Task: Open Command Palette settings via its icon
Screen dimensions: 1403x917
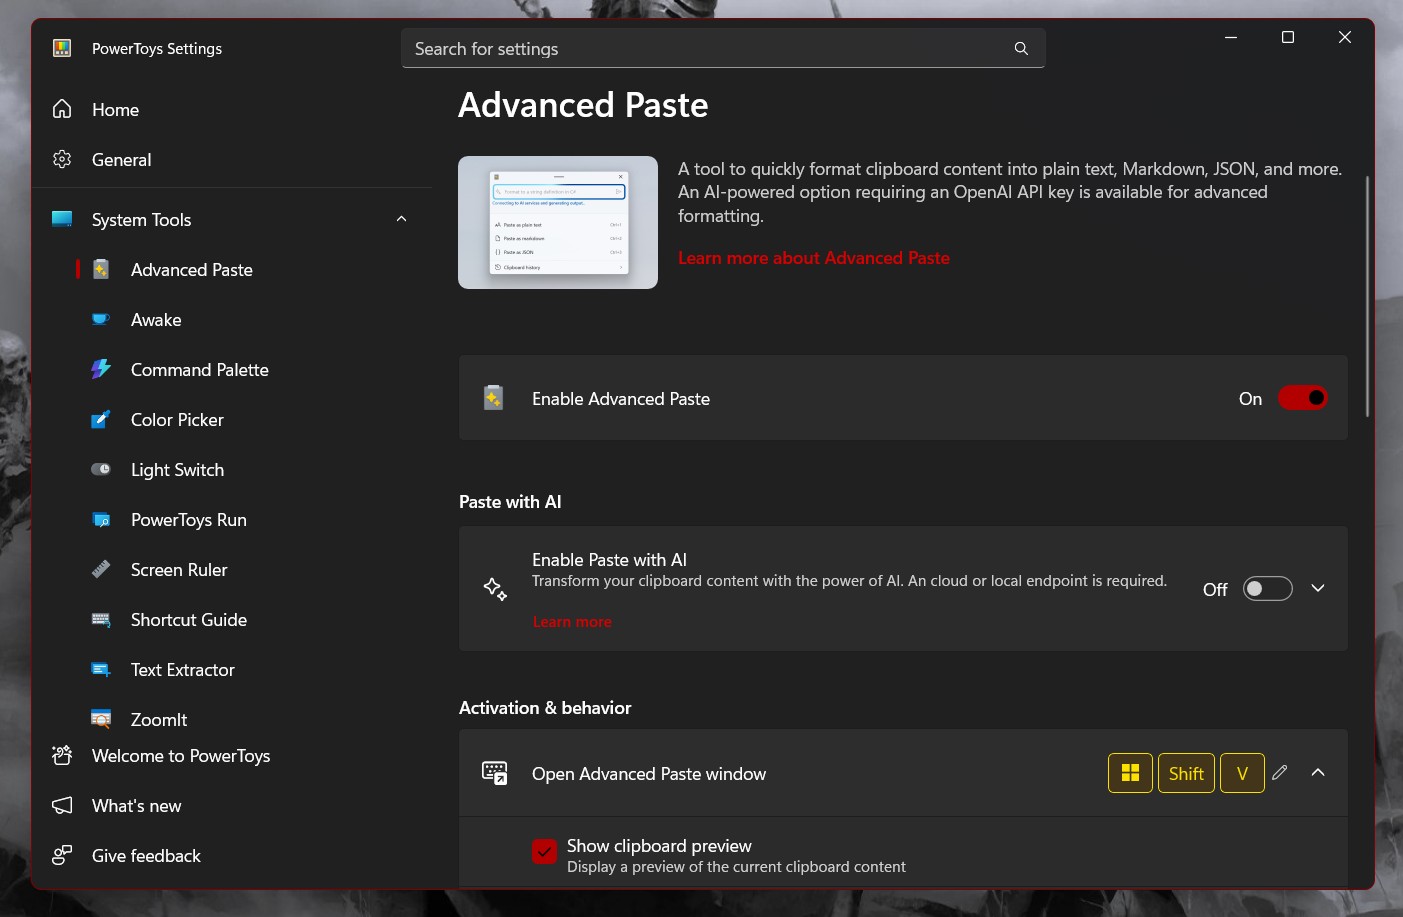Action: (100, 369)
